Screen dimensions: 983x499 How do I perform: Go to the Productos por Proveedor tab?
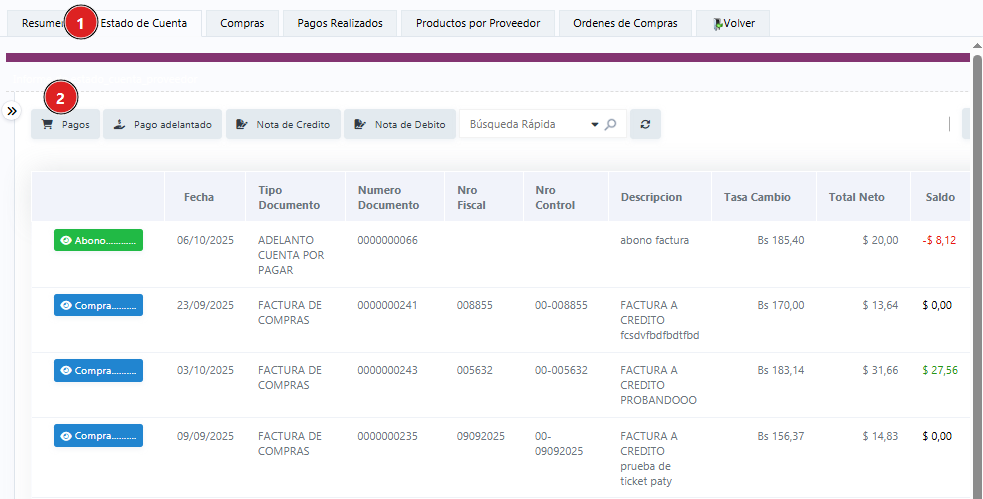click(x=478, y=23)
